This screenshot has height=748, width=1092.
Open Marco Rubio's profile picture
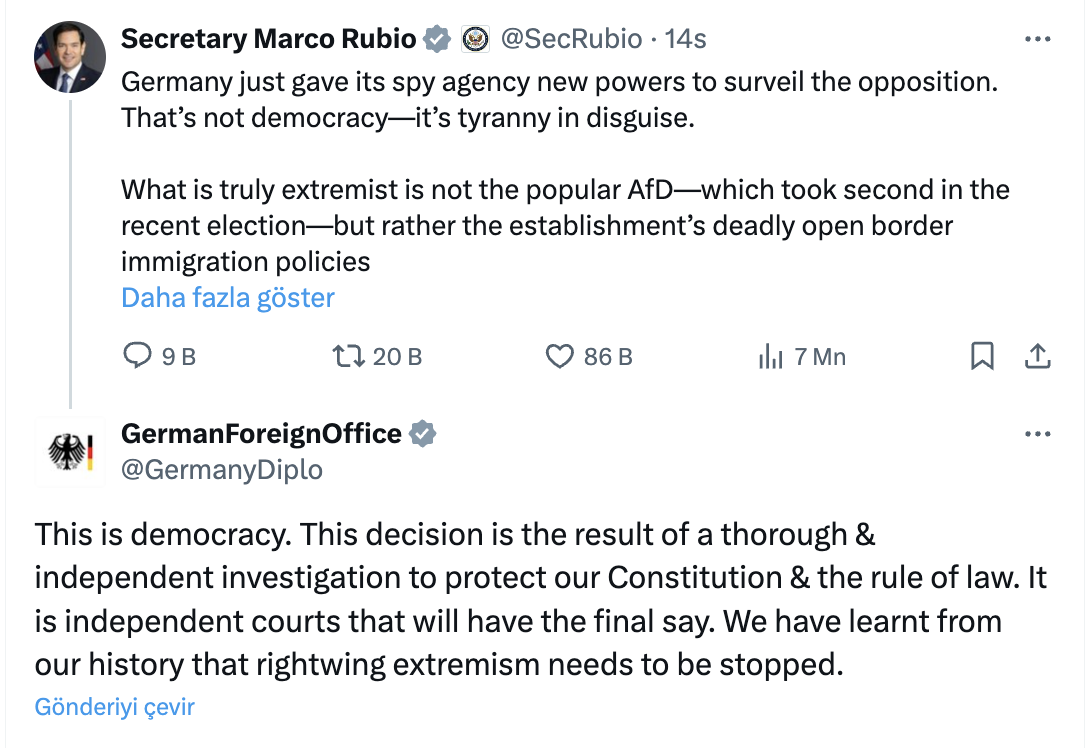click(70, 57)
